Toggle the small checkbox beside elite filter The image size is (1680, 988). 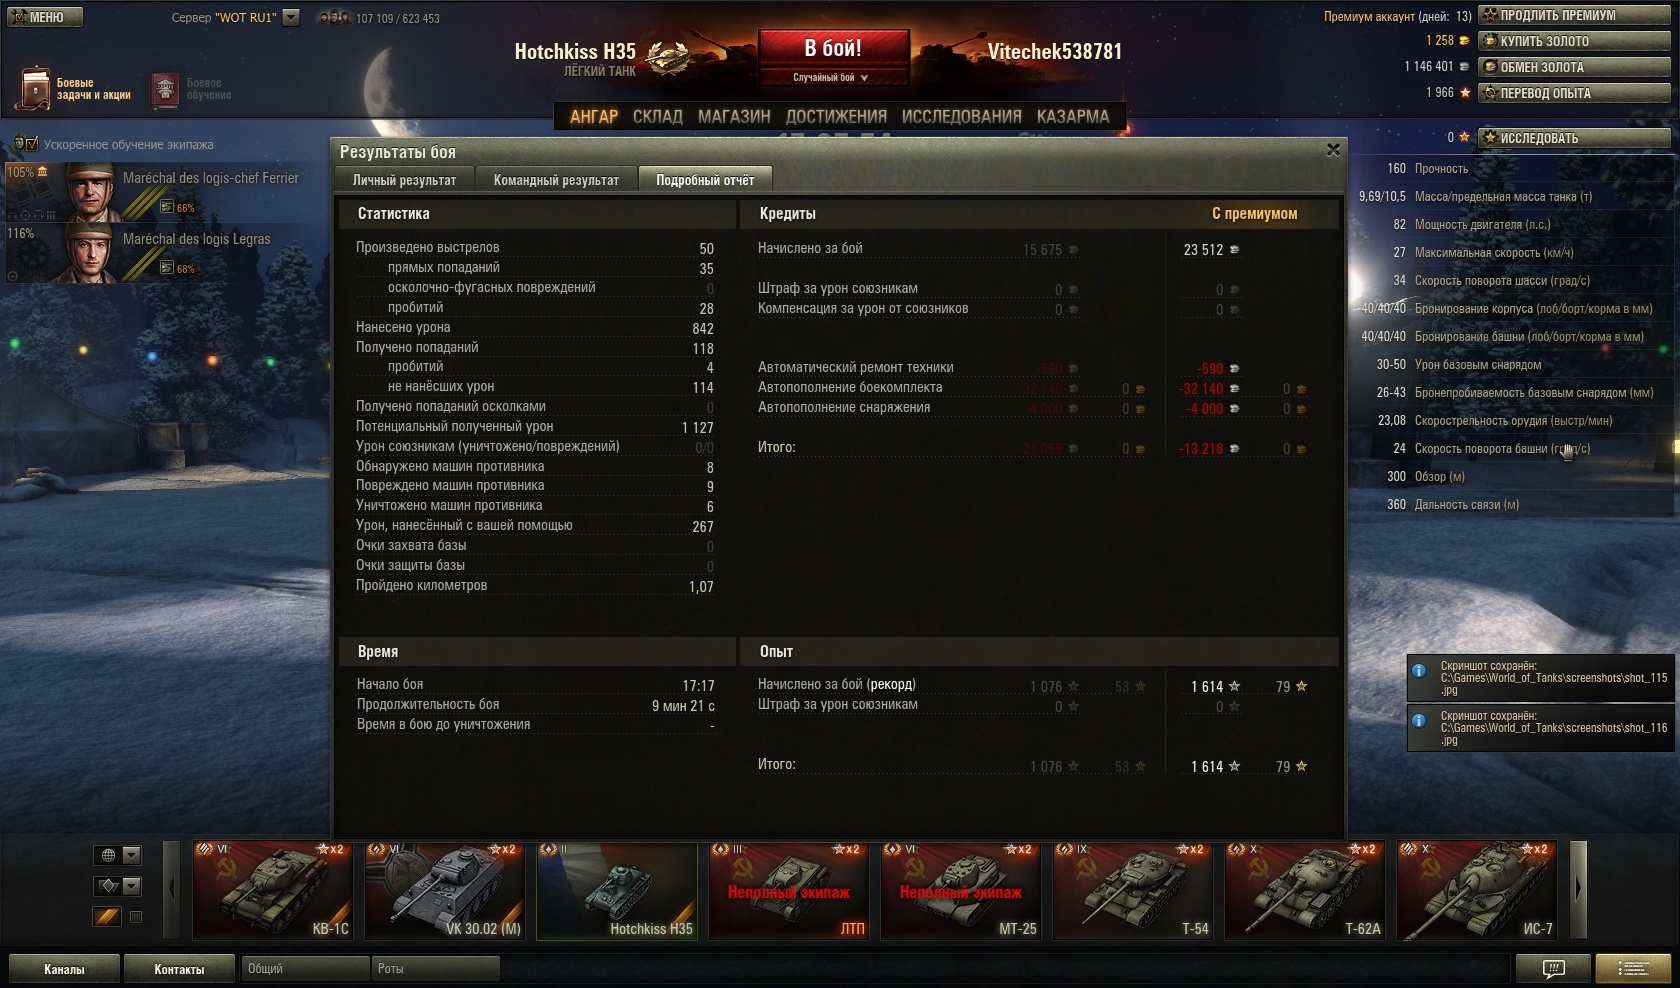tap(136, 917)
